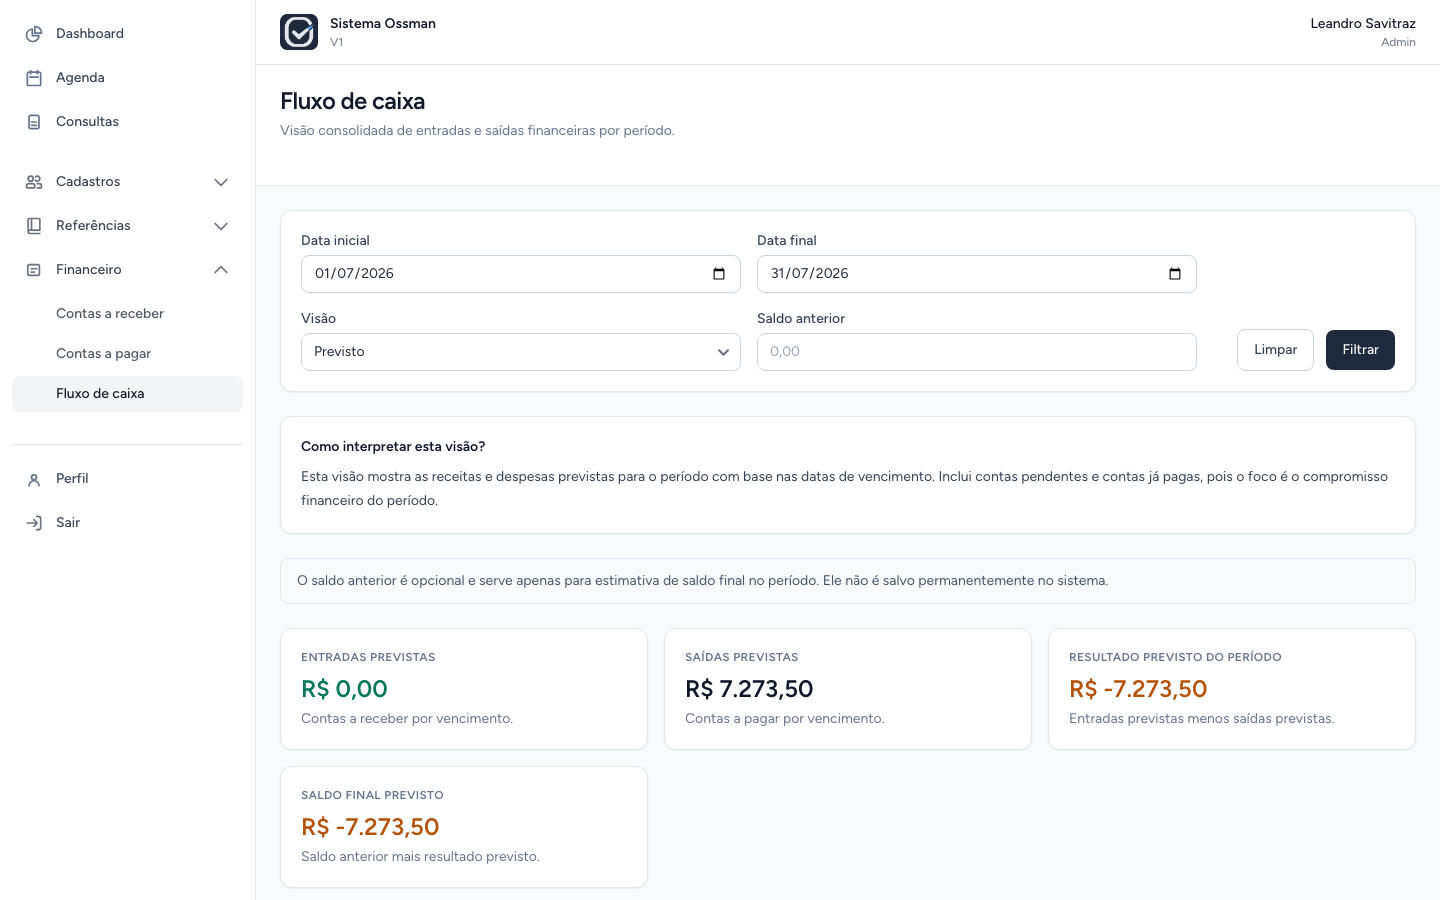Click the Filtrar button
Image resolution: width=1440 pixels, height=900 pixels.
(1360, 350)
